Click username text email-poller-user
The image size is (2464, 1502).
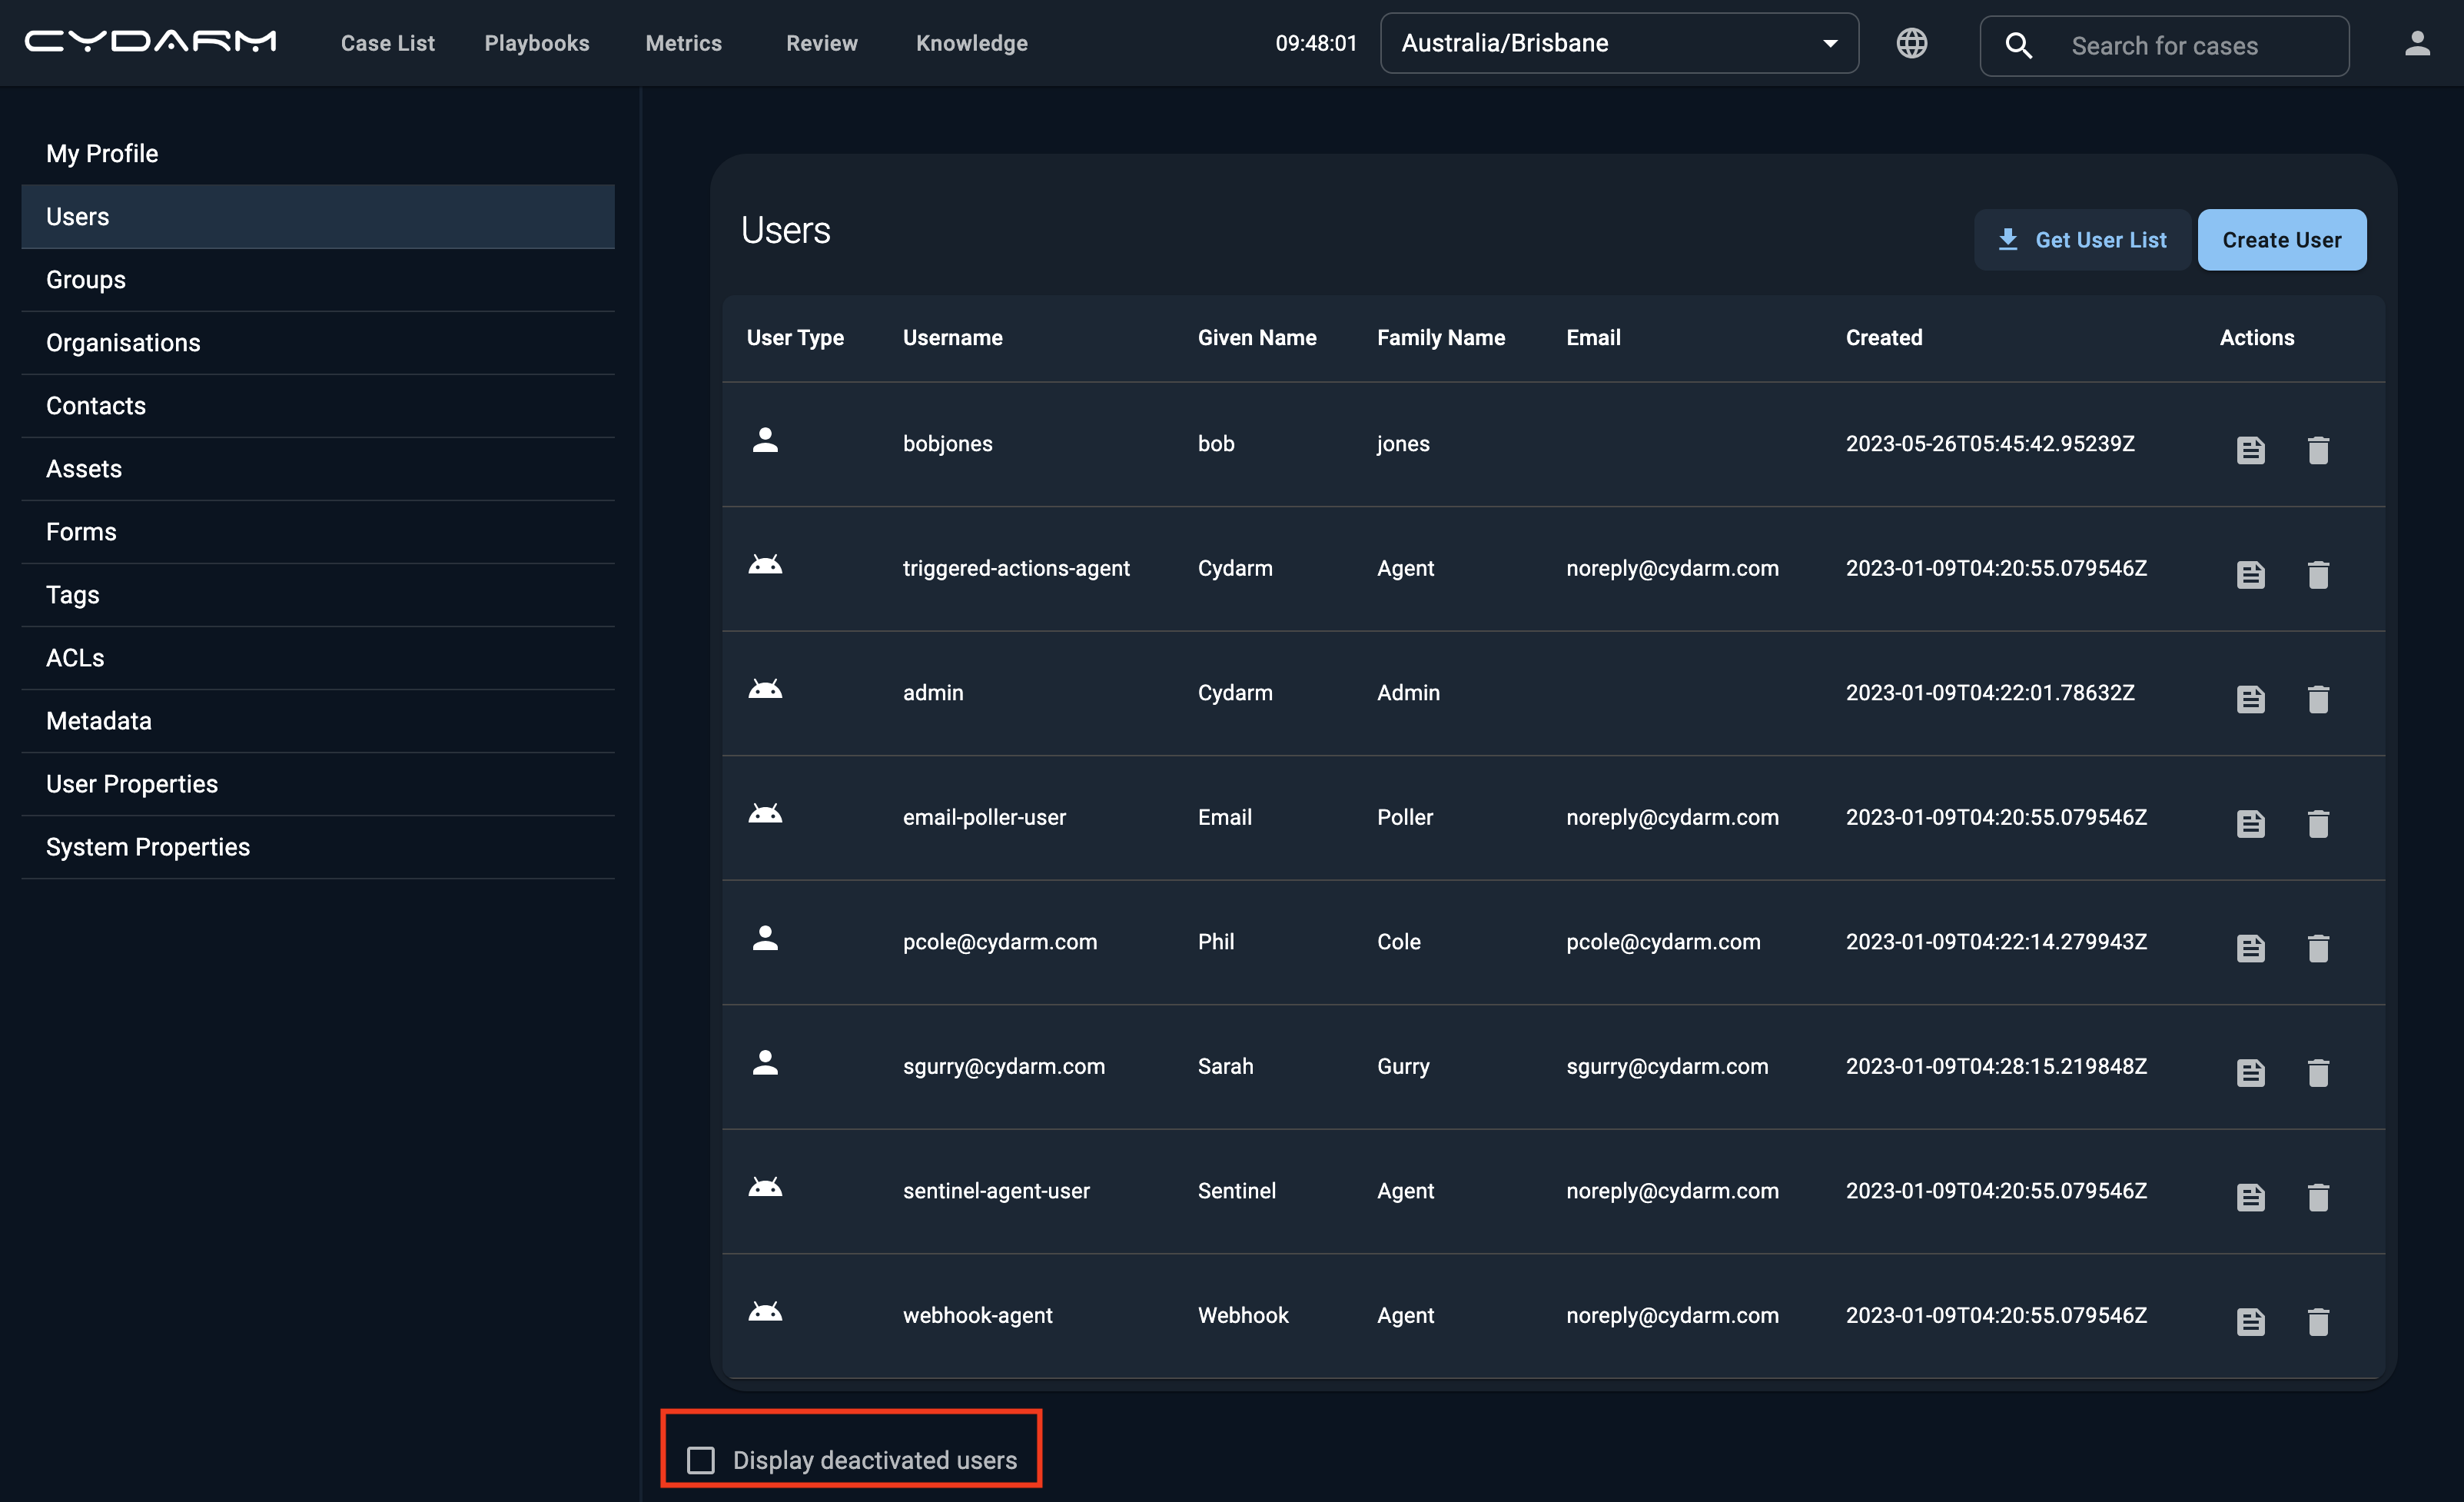(x=984, y=817)
